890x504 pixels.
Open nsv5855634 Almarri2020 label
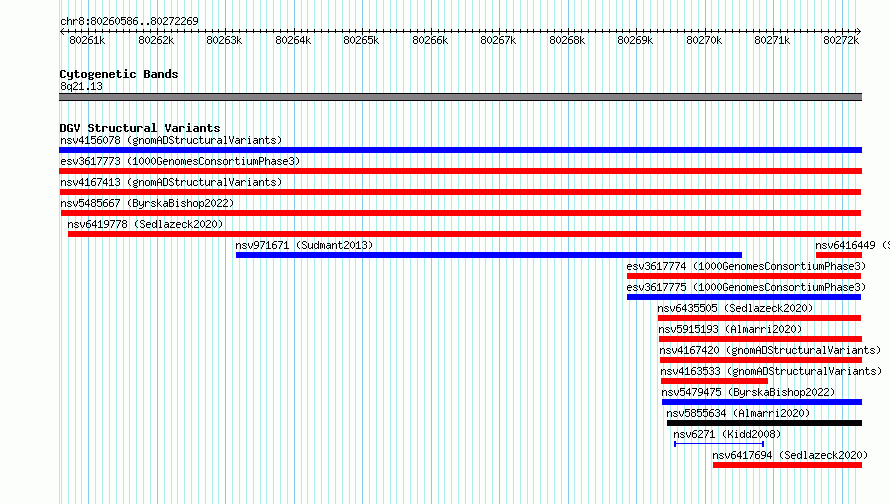[738, 413]
